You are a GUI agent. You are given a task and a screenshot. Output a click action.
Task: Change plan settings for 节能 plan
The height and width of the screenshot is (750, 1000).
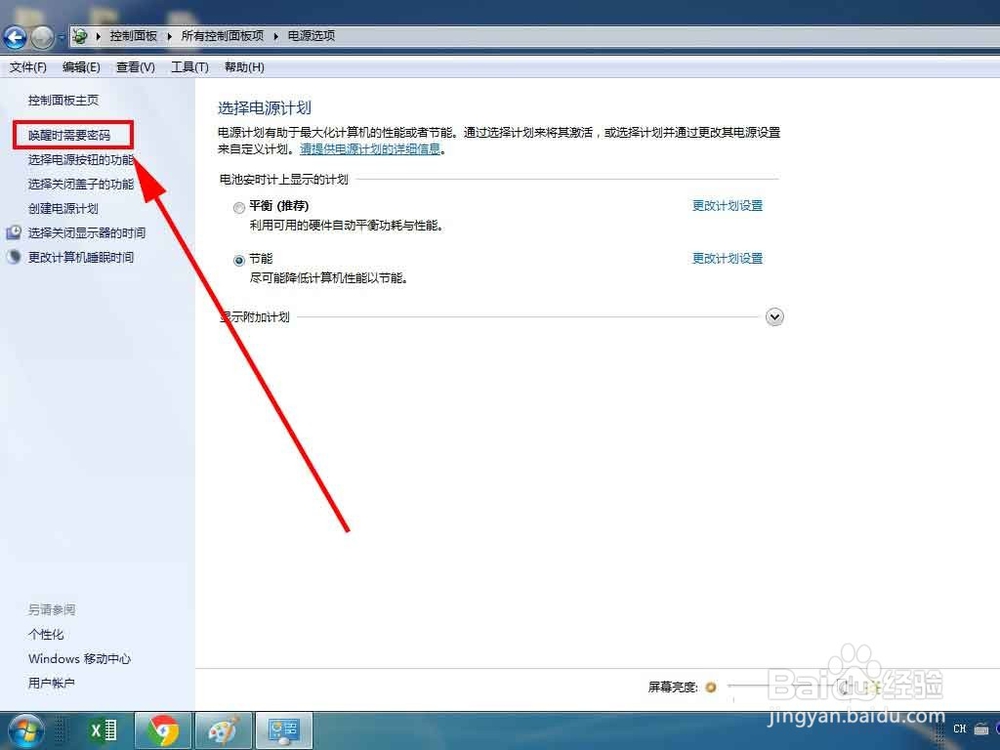[x=728, y=258]
